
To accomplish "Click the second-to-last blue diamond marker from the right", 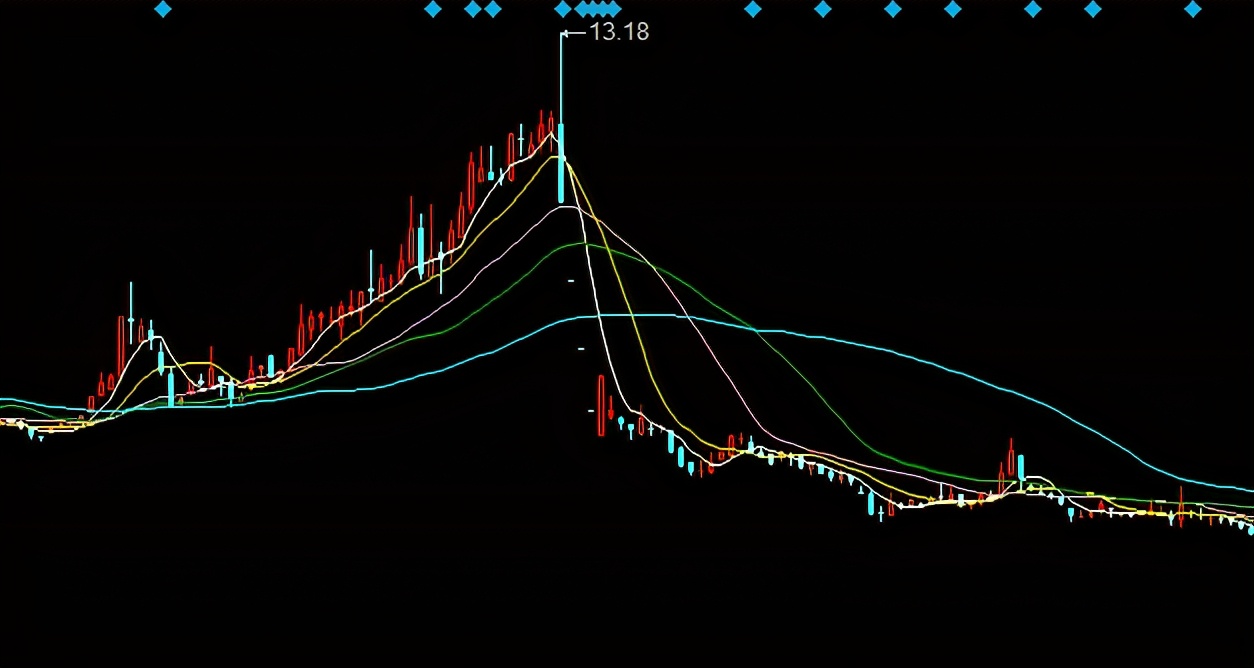I will tap(1092, 9).
